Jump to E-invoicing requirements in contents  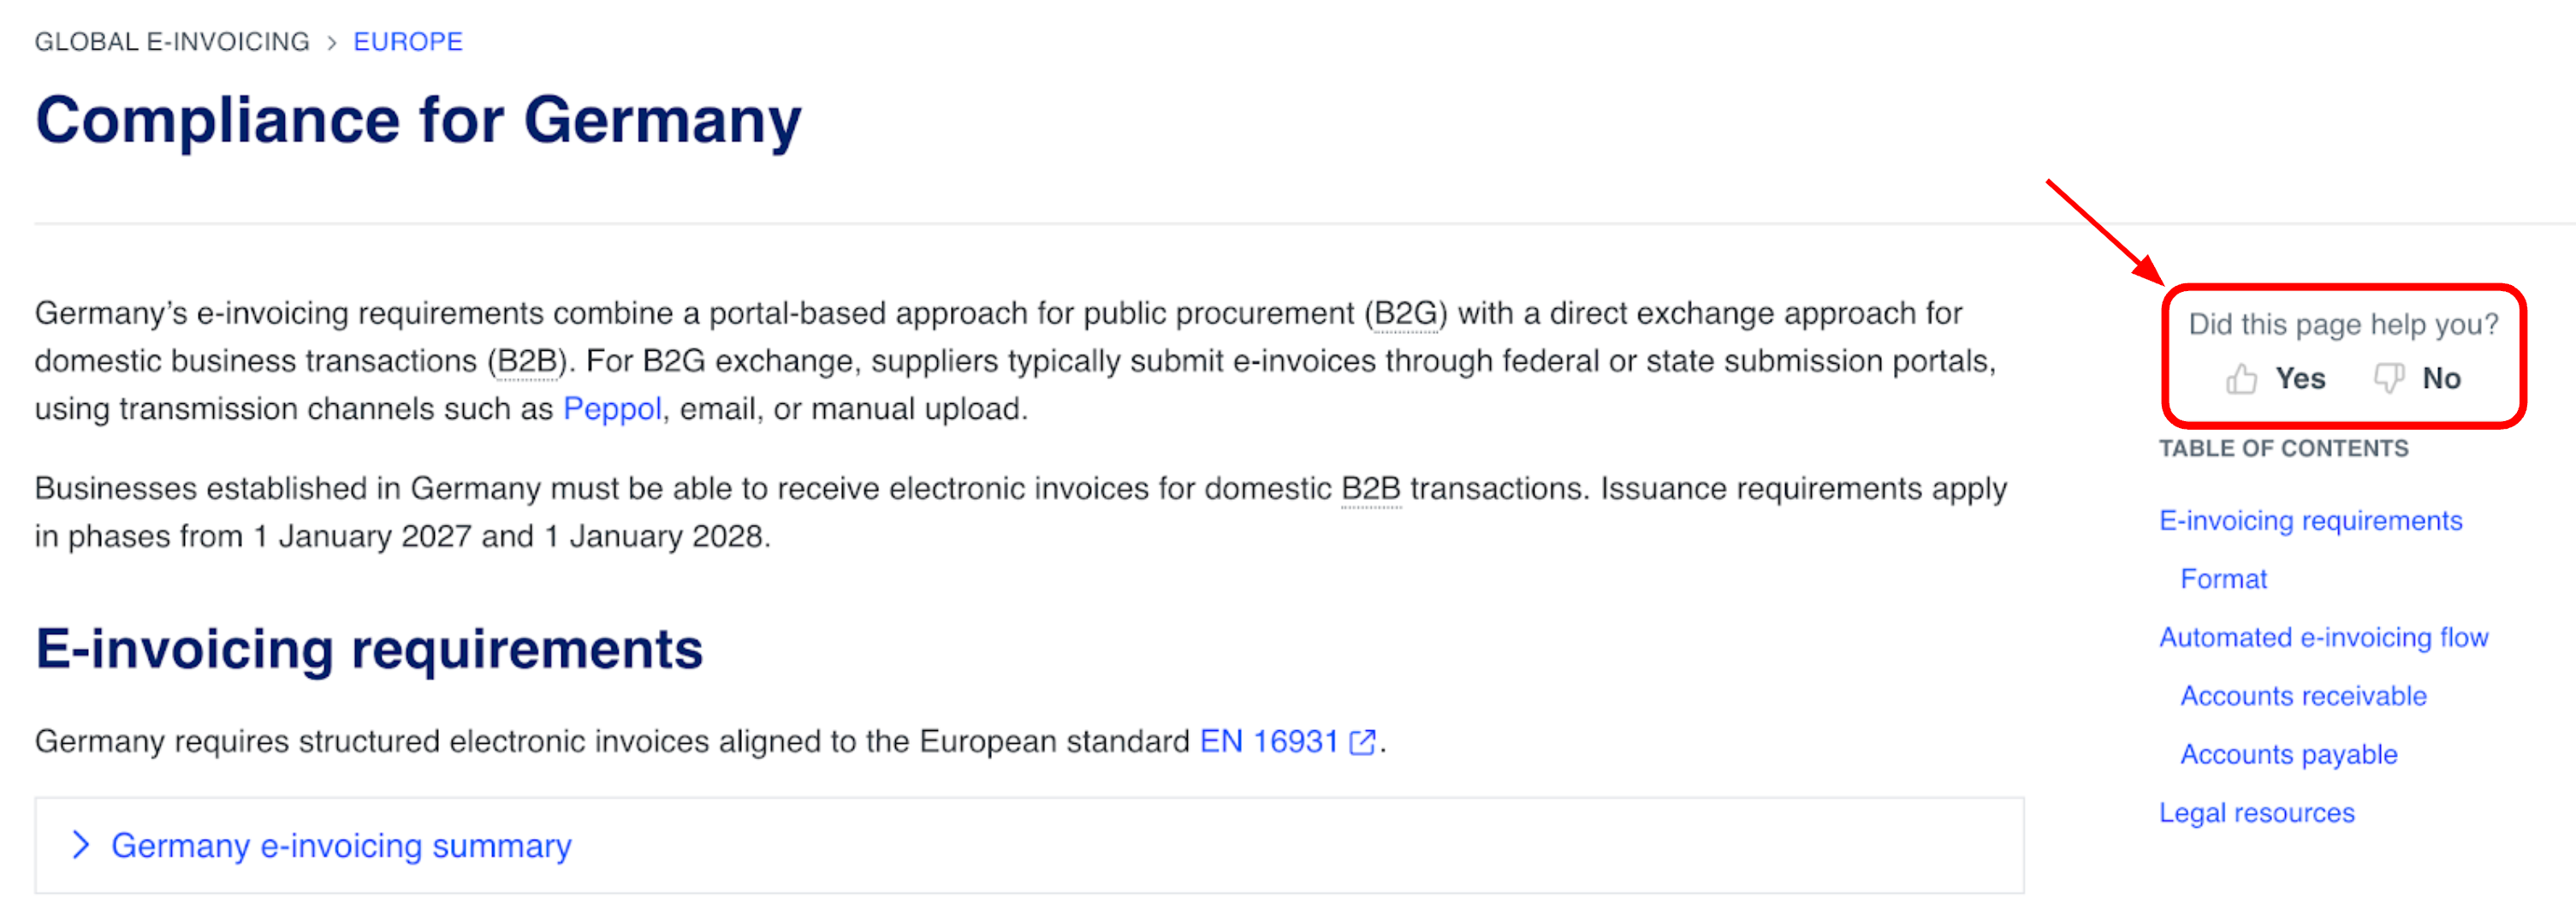pyautogui.click(x=2310, y=521)
